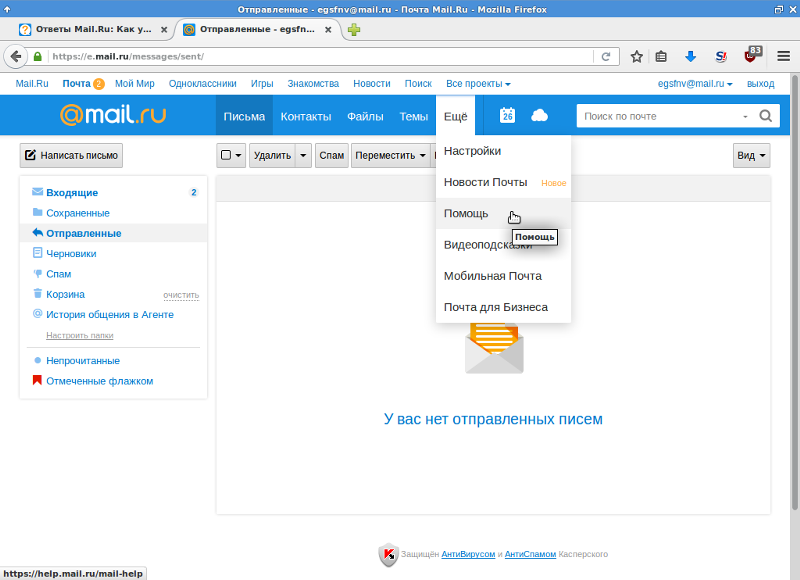Select Почта для Бизнеса menu entry
The image size is (800, 580).
503,307
